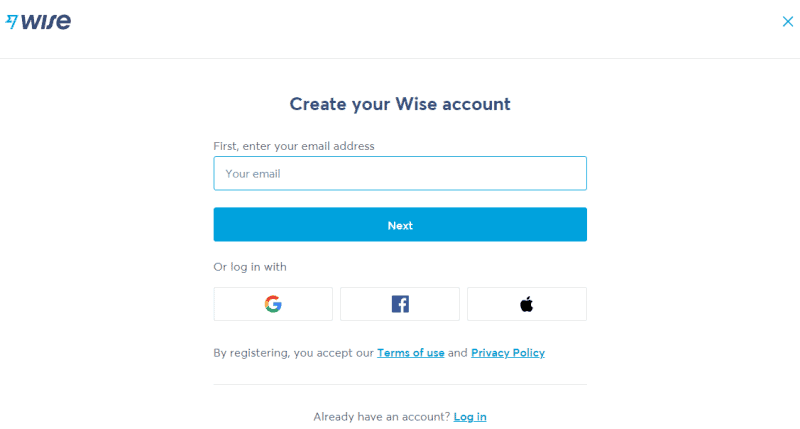Click the 'Already have an account?' text
The image size is (800, 429).
pyautogui.click(x=382, y=417)
